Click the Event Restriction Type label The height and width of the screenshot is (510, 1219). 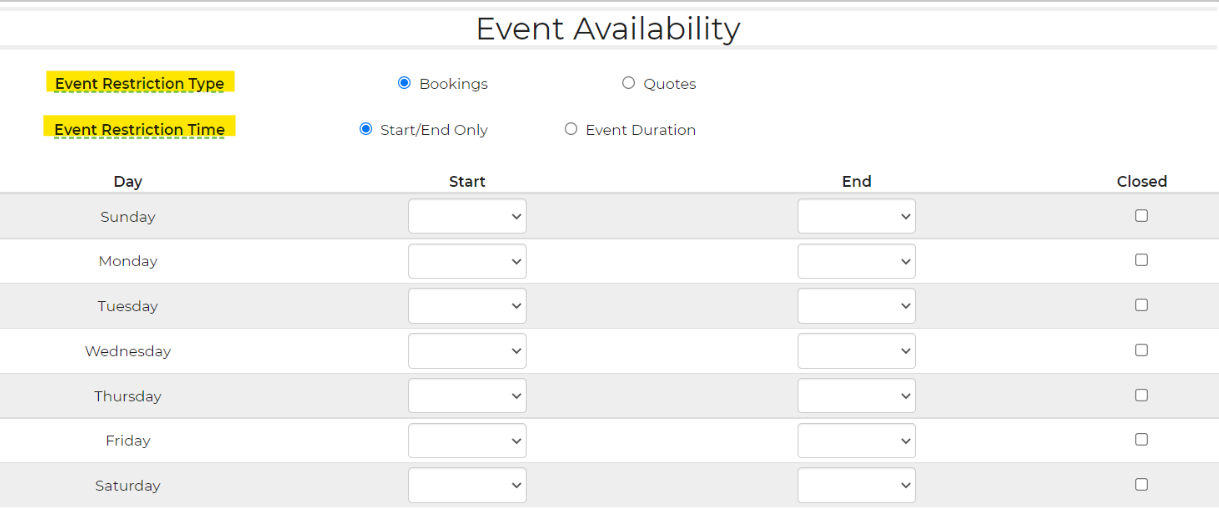click(139, 83)
